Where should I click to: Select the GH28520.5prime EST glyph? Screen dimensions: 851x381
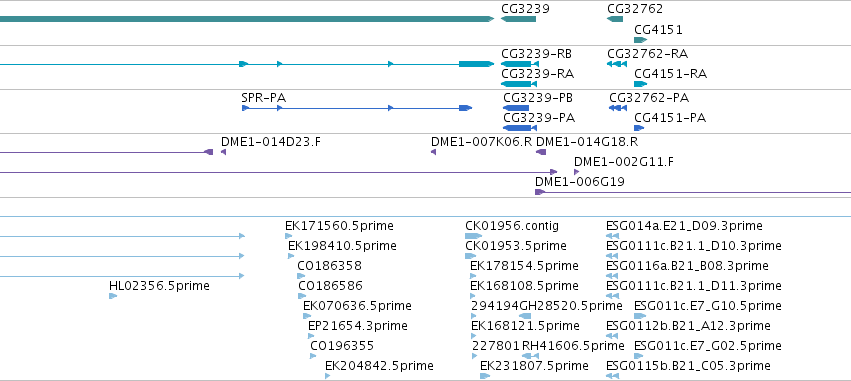click(525, 316)
